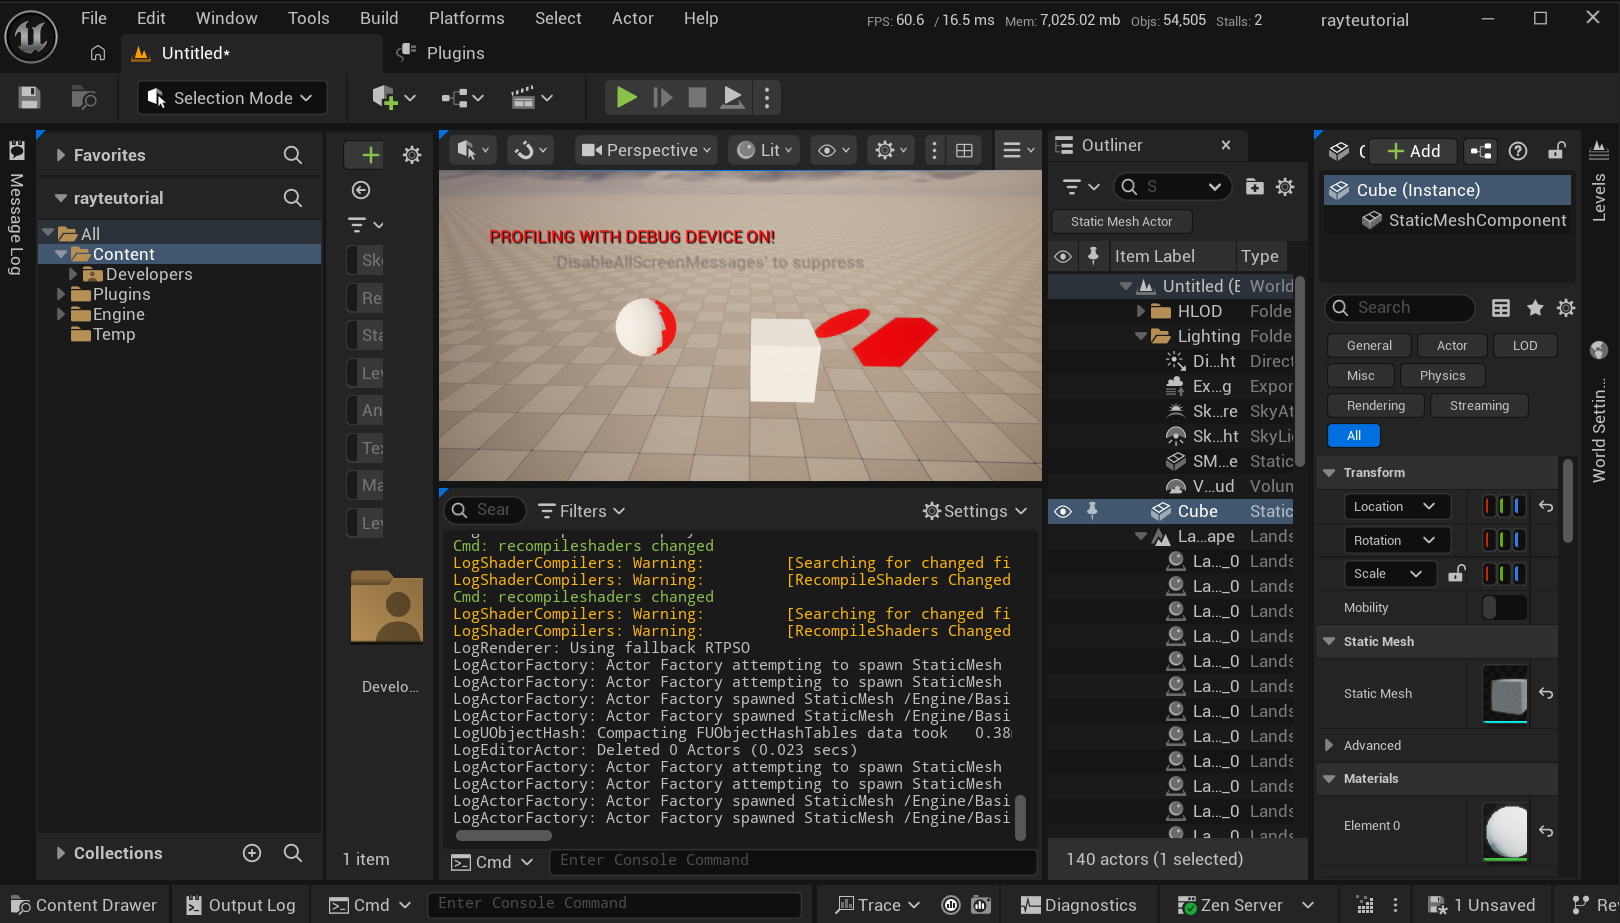Open the Lit view mode dropdown
The height and width of the screenshot is (923, 1620).
[x=766, y=150]
